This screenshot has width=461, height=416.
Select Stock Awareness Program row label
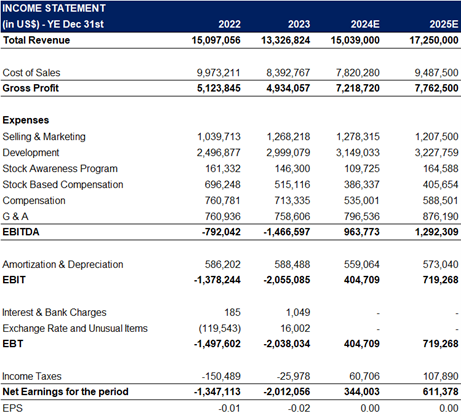(x=60, y=169)
